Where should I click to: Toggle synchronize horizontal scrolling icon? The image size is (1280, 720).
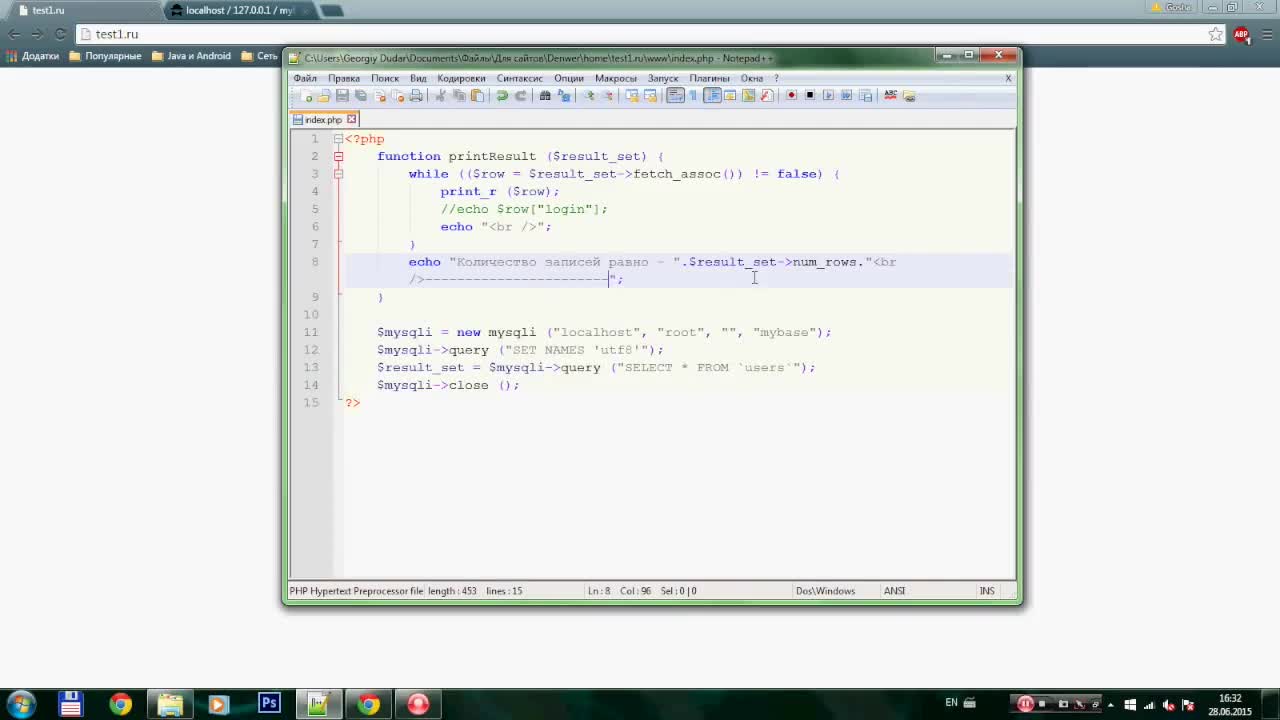pyautogui.click(x=650, y=96)
